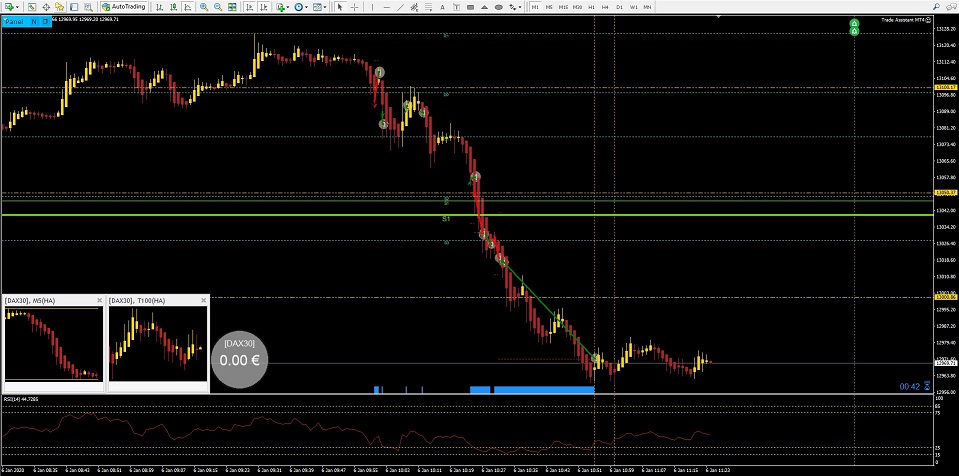Switch to W1 timeframe
The width and height of the screenshot is (959, 476).
pos(634,7)
